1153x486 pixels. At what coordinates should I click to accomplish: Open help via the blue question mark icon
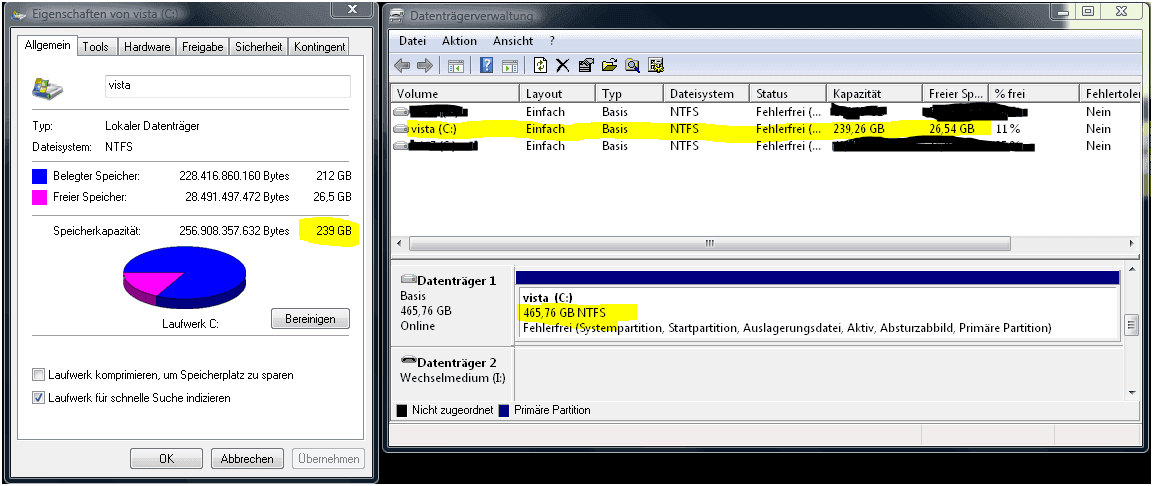tap(486, 65)
